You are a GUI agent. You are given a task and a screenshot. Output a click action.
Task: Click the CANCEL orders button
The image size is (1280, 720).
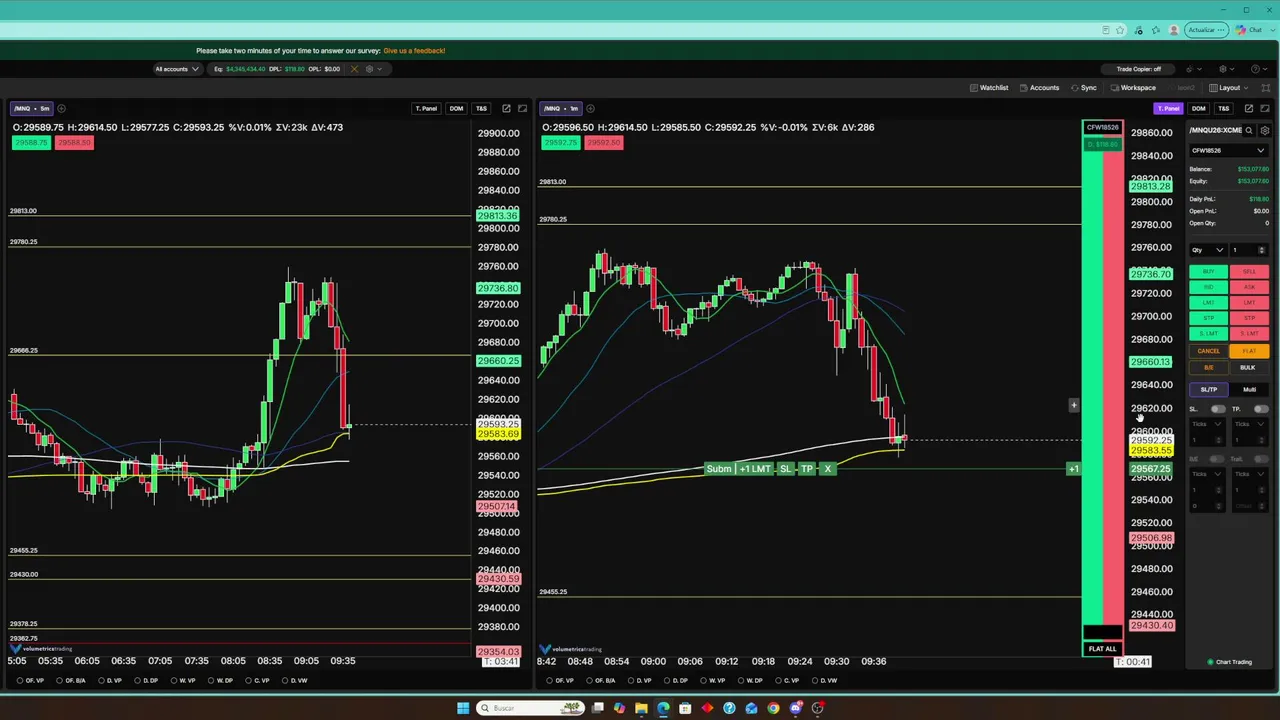pyautogui.click(x=1208, y=351)
